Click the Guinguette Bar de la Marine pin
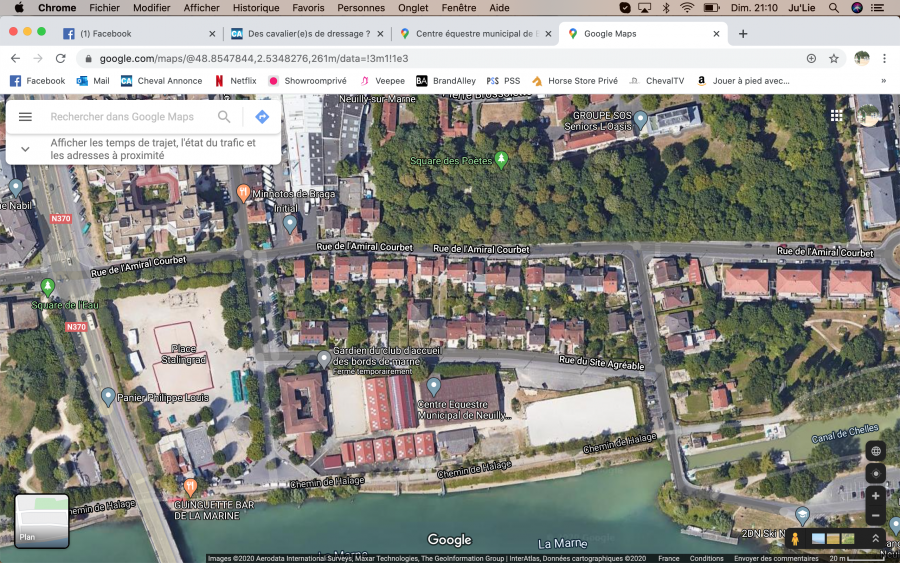Image resolution: width=900 pixels, height=563 pixels. [x=190, y=487]
